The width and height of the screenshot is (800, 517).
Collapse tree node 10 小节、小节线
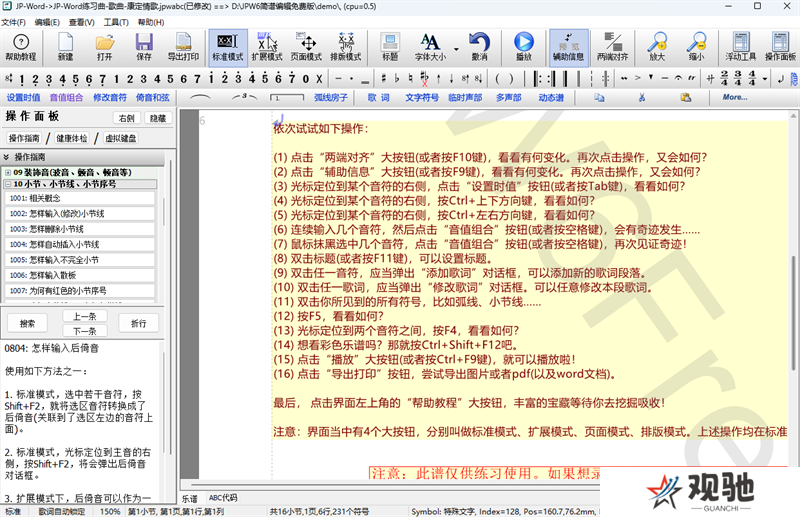[8, 184]
